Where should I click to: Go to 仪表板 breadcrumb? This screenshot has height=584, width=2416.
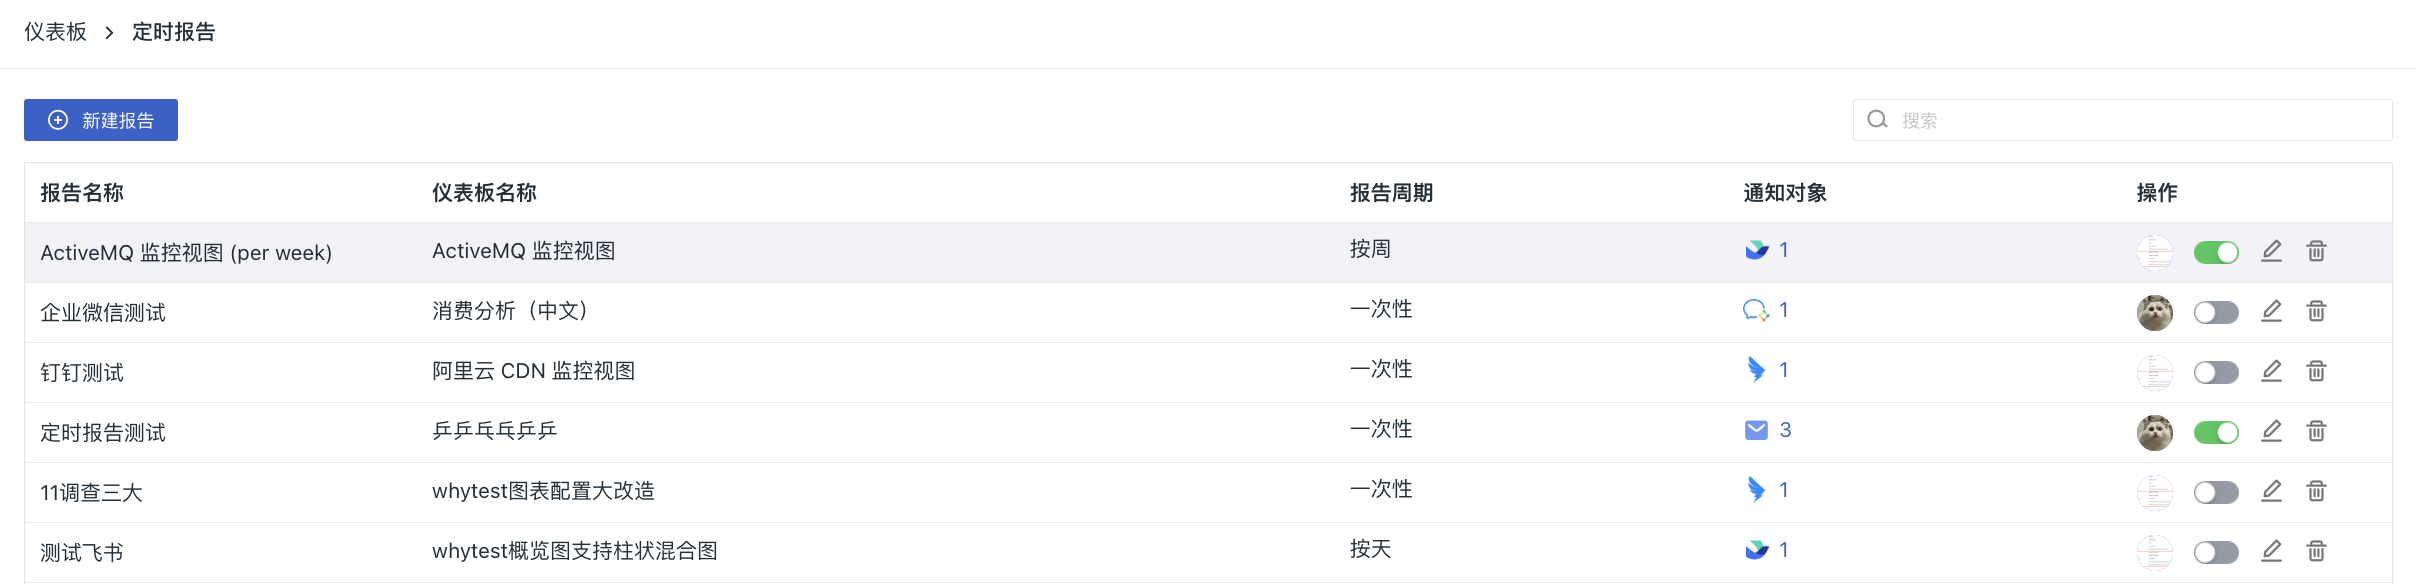[x=56, y=32]
